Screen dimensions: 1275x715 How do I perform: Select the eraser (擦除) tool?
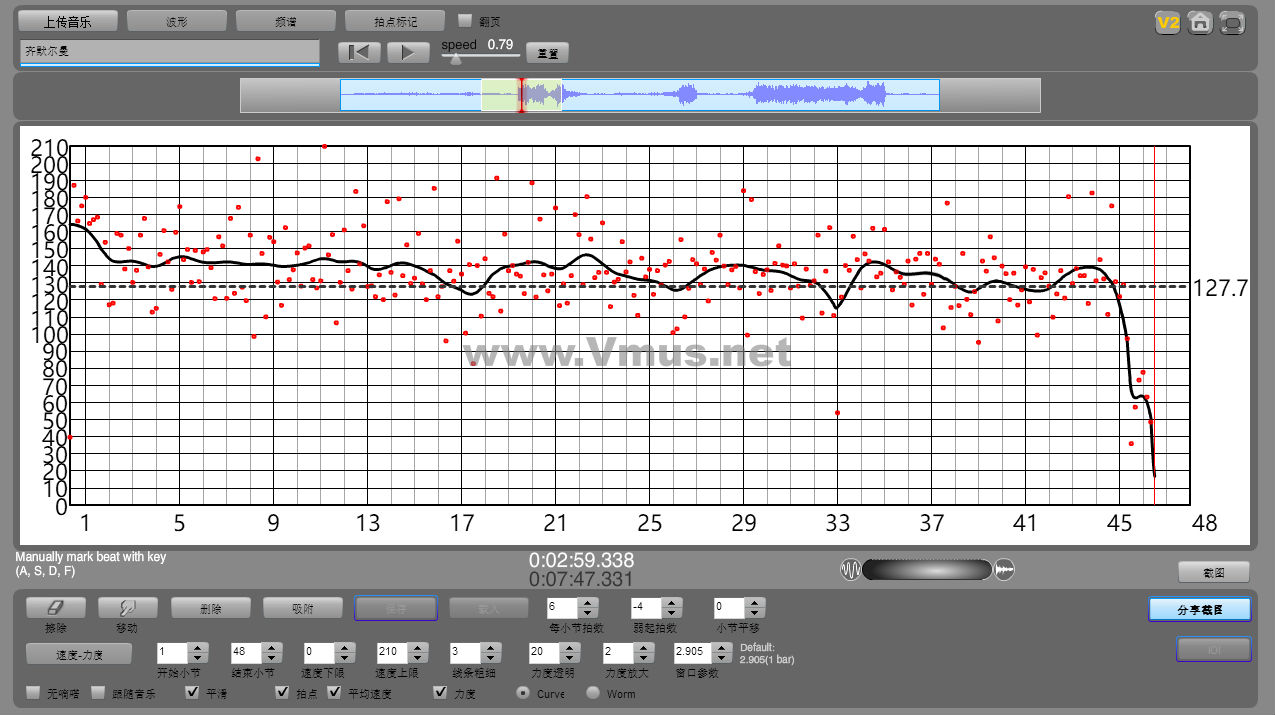pos(55,608)
